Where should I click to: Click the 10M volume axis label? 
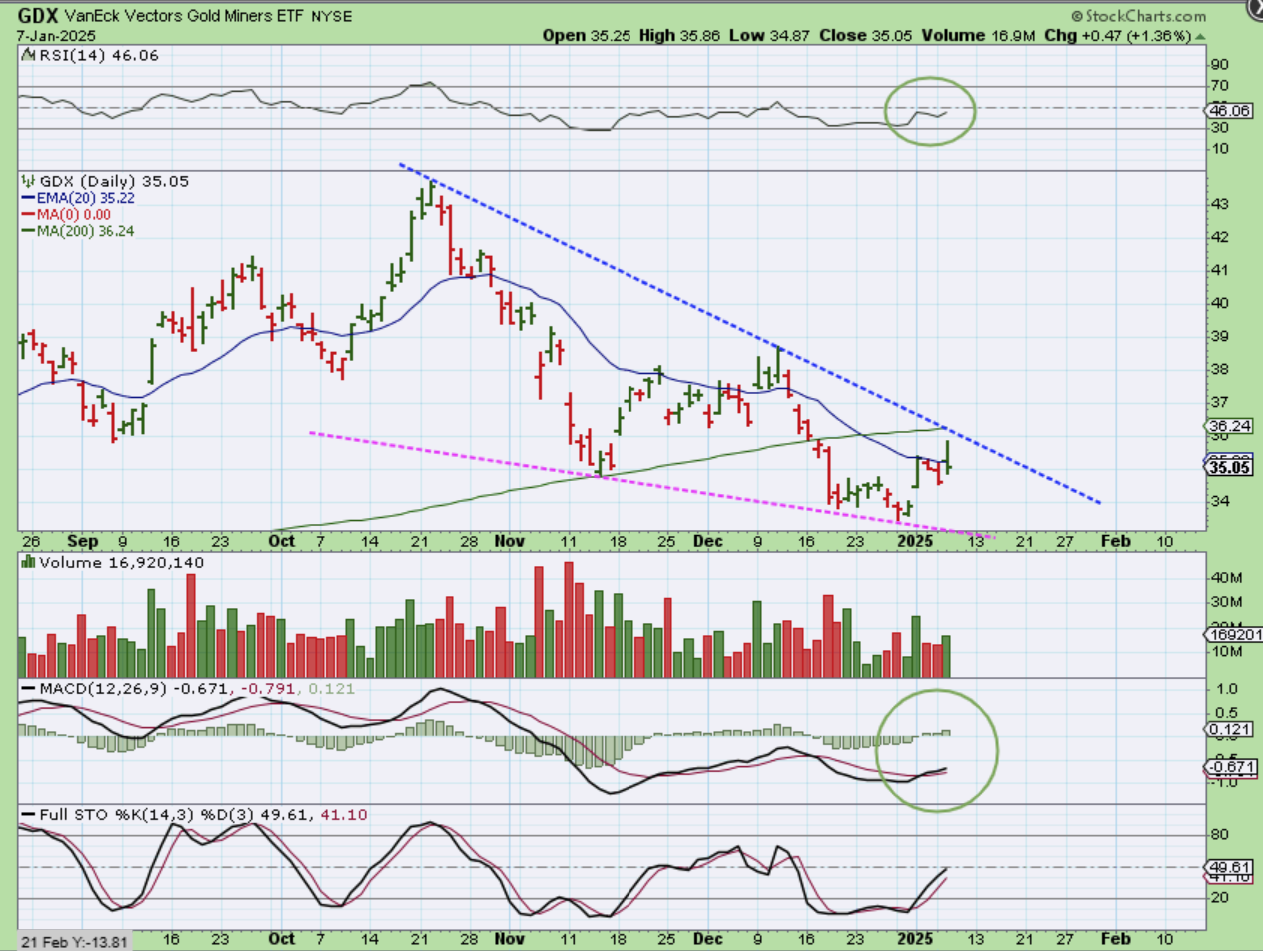(1226, 652)
